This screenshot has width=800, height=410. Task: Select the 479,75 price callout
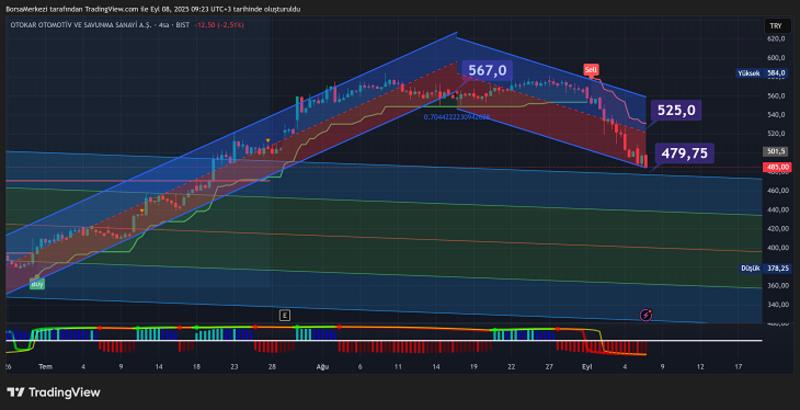tap(684, 153)
